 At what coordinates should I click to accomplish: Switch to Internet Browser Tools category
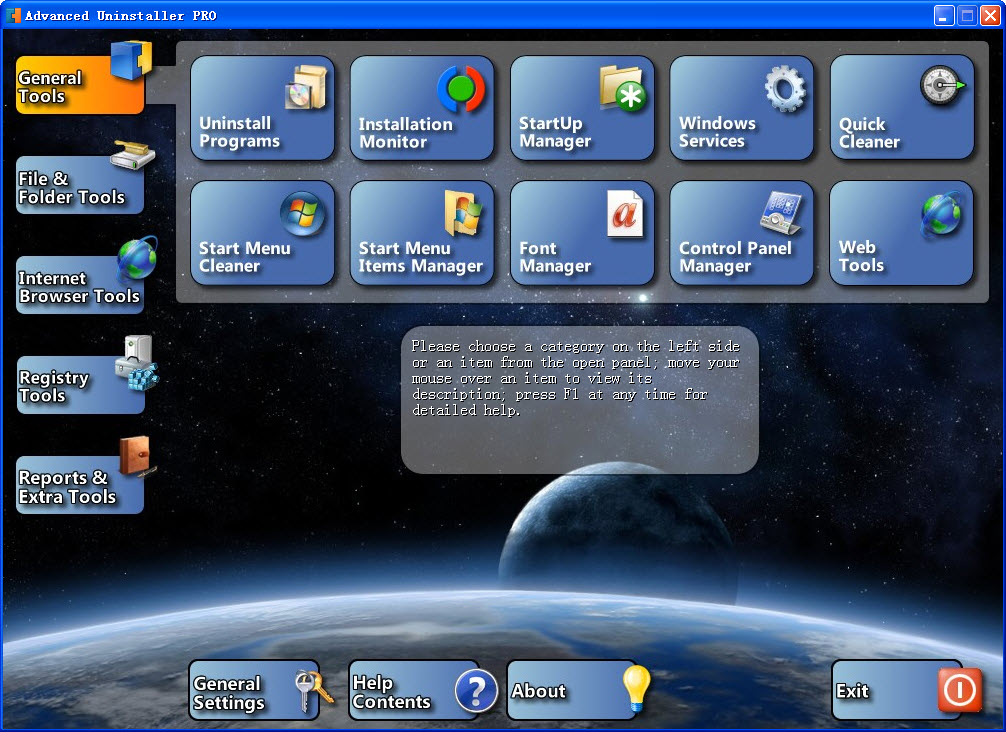tap(80, 286)
